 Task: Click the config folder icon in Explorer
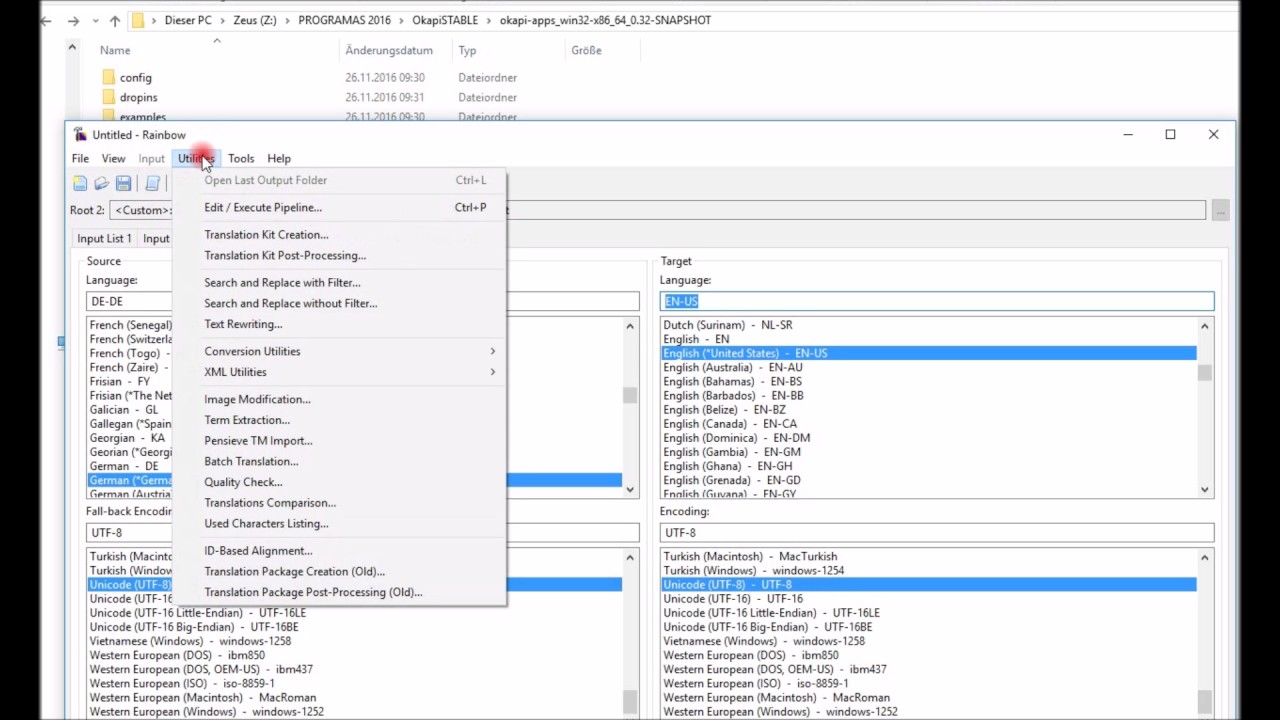pos(109,77)
